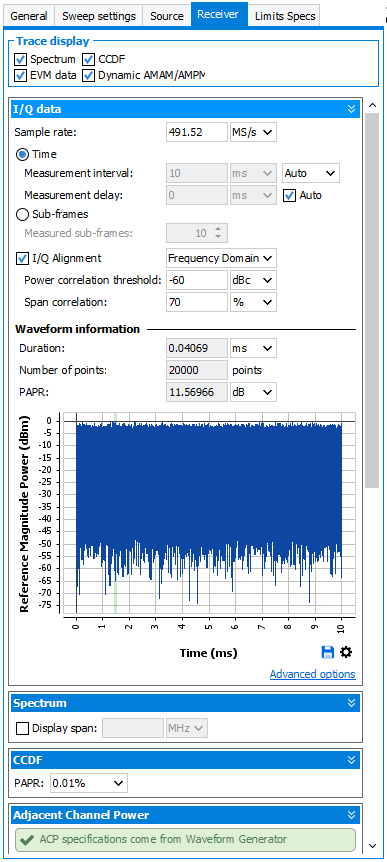Image resolution: width=387 pixels, height=862 pixels.
Task: Click scrollbar down arrow
Action: (x=372, y=846)
